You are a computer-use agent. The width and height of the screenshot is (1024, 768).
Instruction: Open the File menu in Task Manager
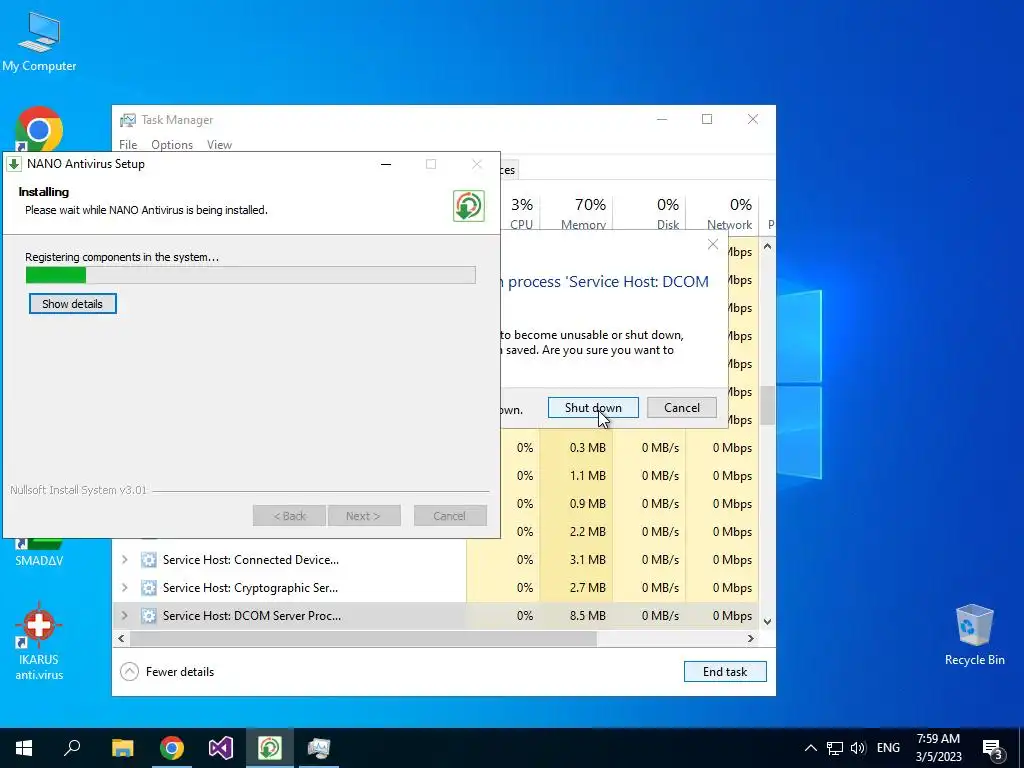pos(128,145)
